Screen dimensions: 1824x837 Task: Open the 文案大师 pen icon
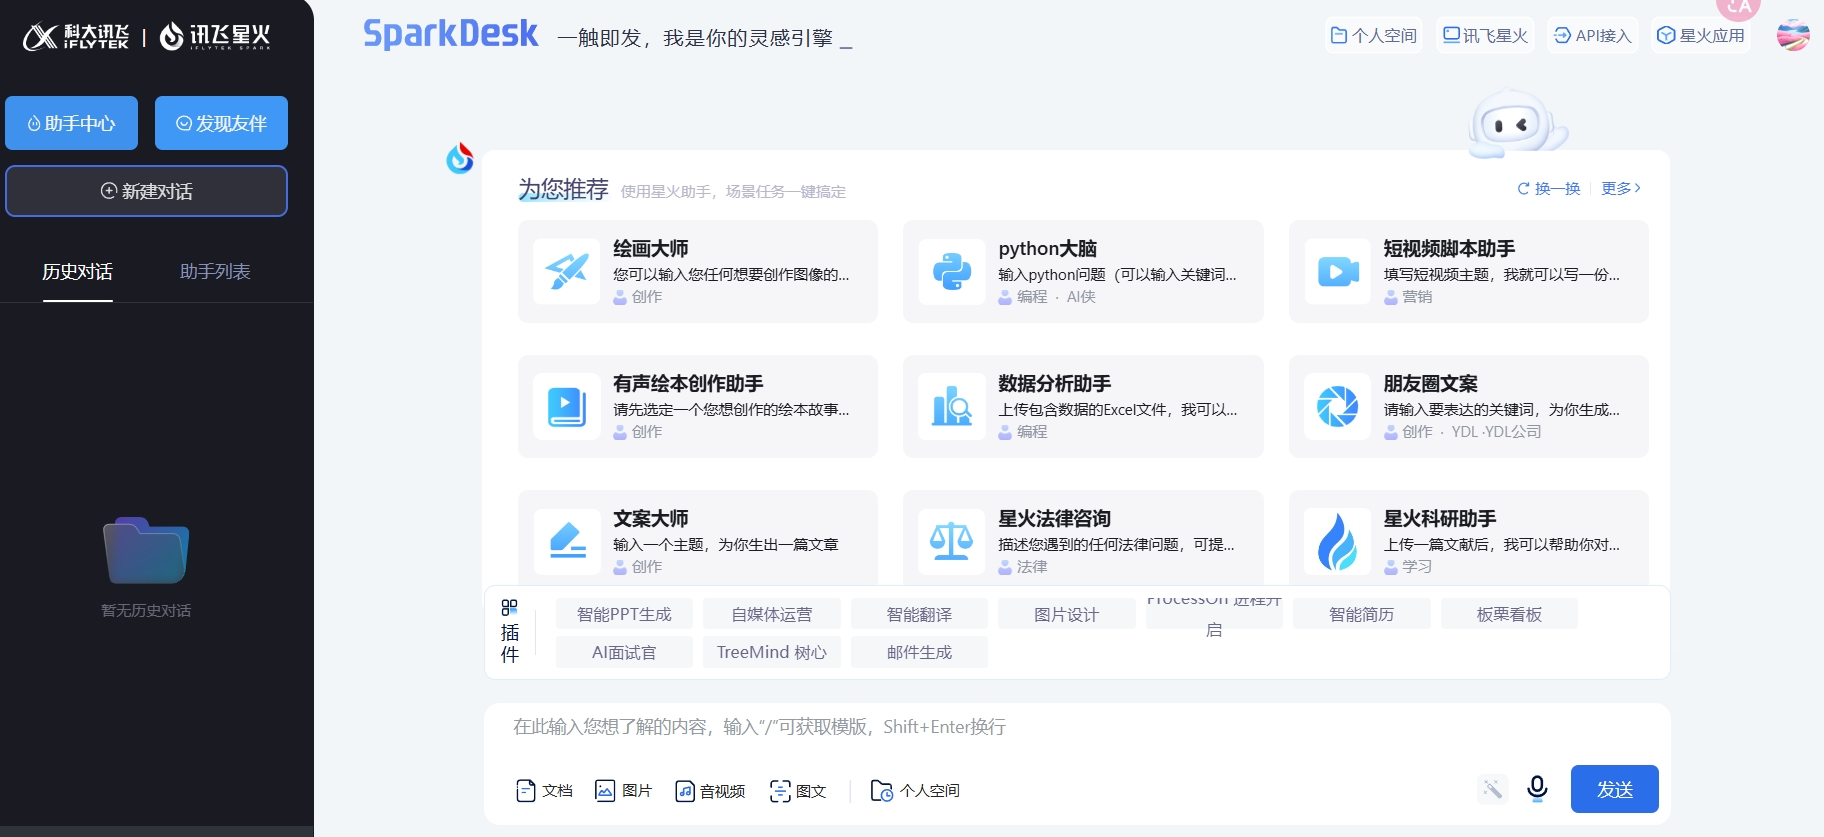click(x=567, y=541)
